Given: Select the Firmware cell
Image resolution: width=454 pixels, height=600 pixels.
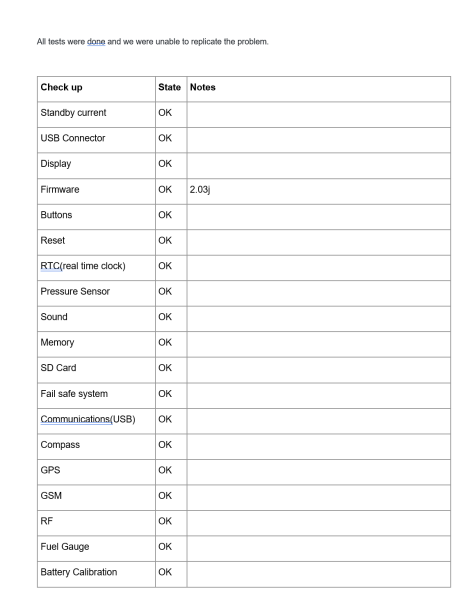Looking at the screenshot, I should coord(96,191).
